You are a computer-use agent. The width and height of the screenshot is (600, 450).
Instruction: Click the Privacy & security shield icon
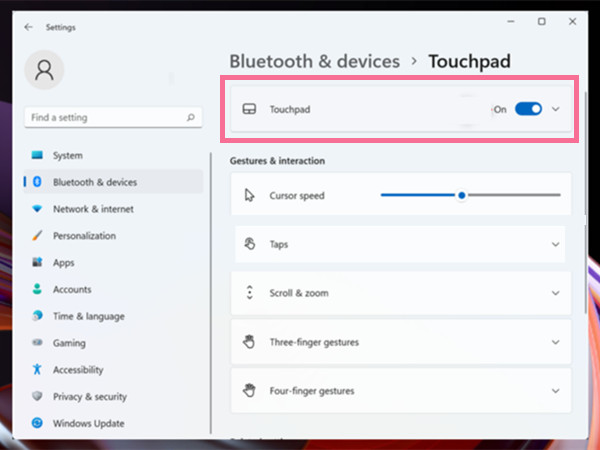[x=37, y=397]
